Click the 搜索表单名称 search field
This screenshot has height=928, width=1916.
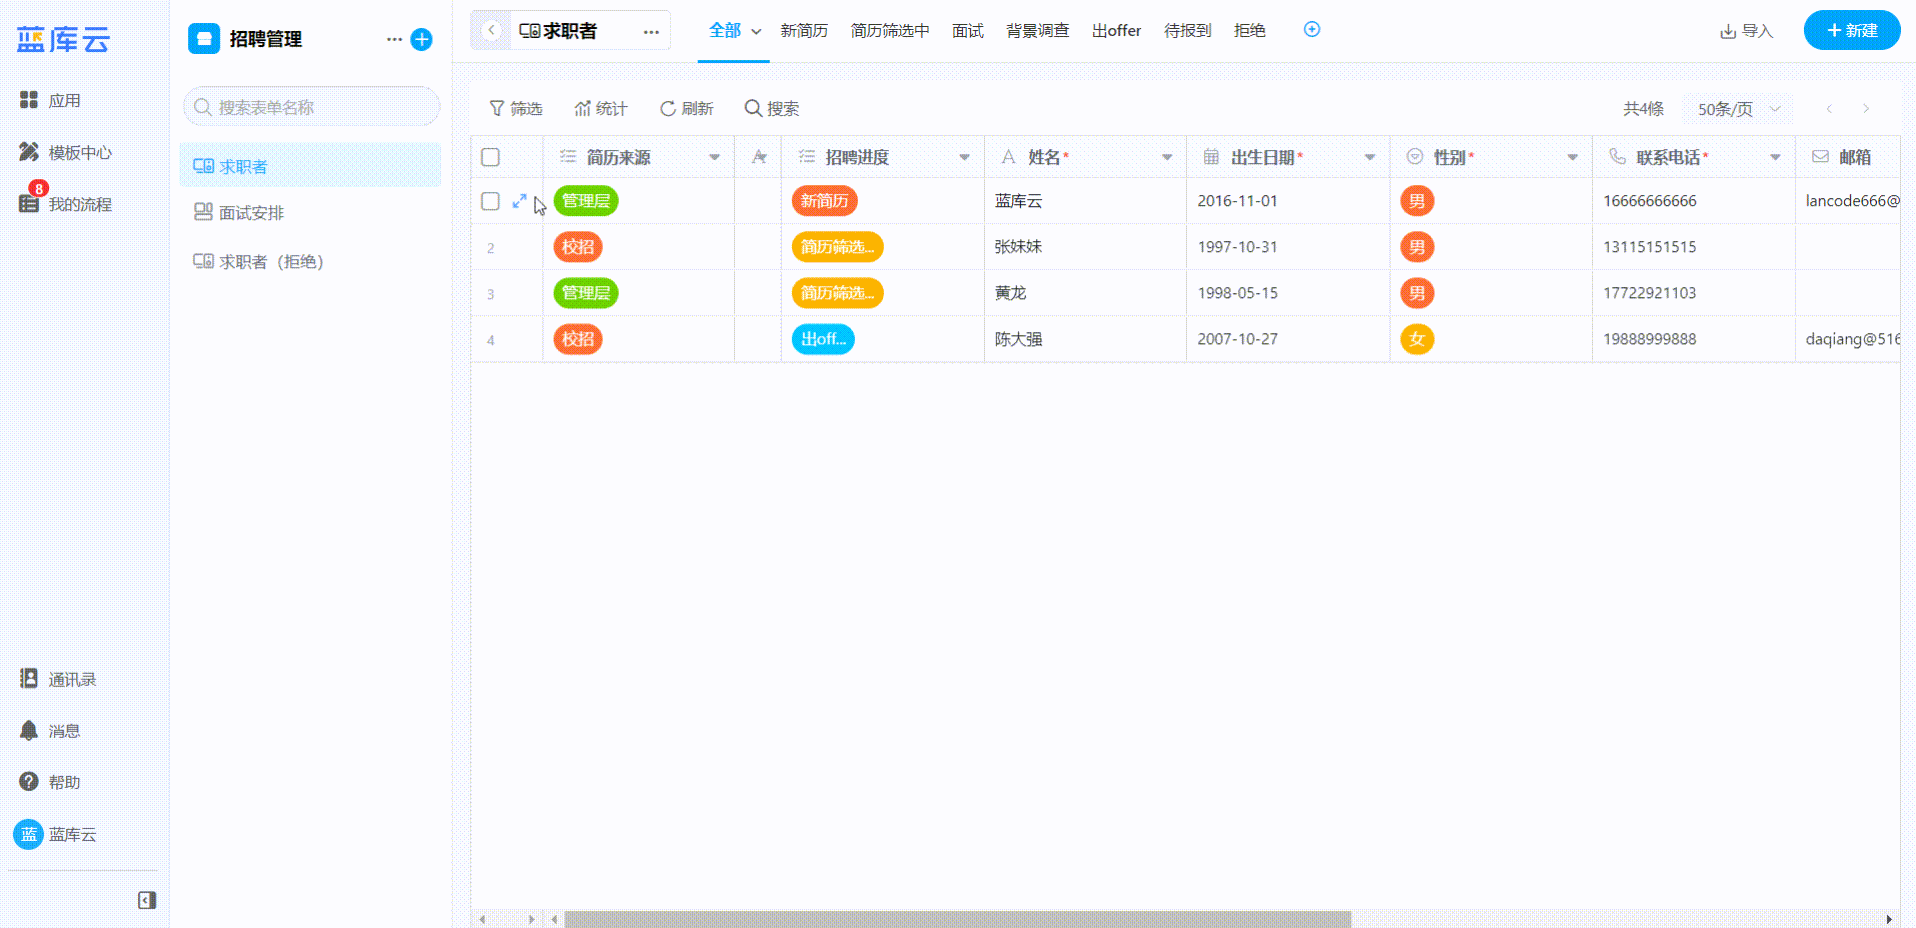(311, 107)
